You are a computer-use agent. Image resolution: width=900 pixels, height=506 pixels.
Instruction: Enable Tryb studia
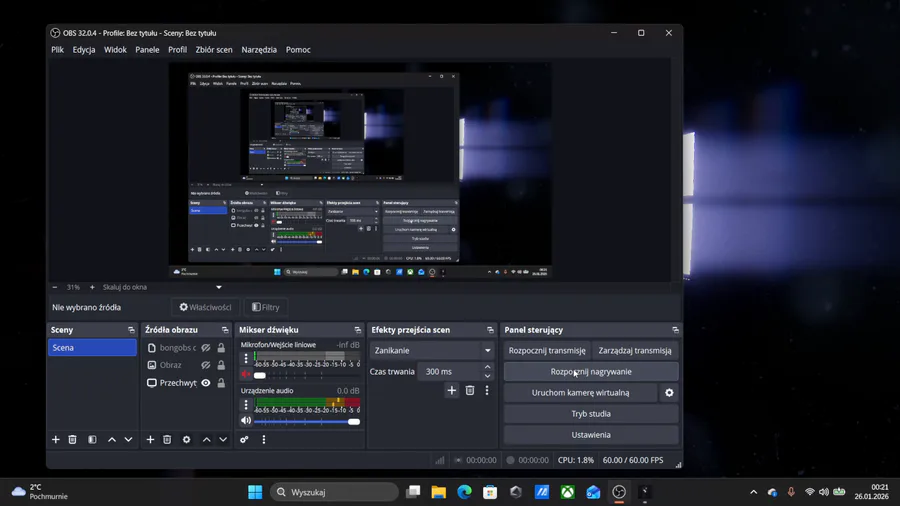pos(591,414)
